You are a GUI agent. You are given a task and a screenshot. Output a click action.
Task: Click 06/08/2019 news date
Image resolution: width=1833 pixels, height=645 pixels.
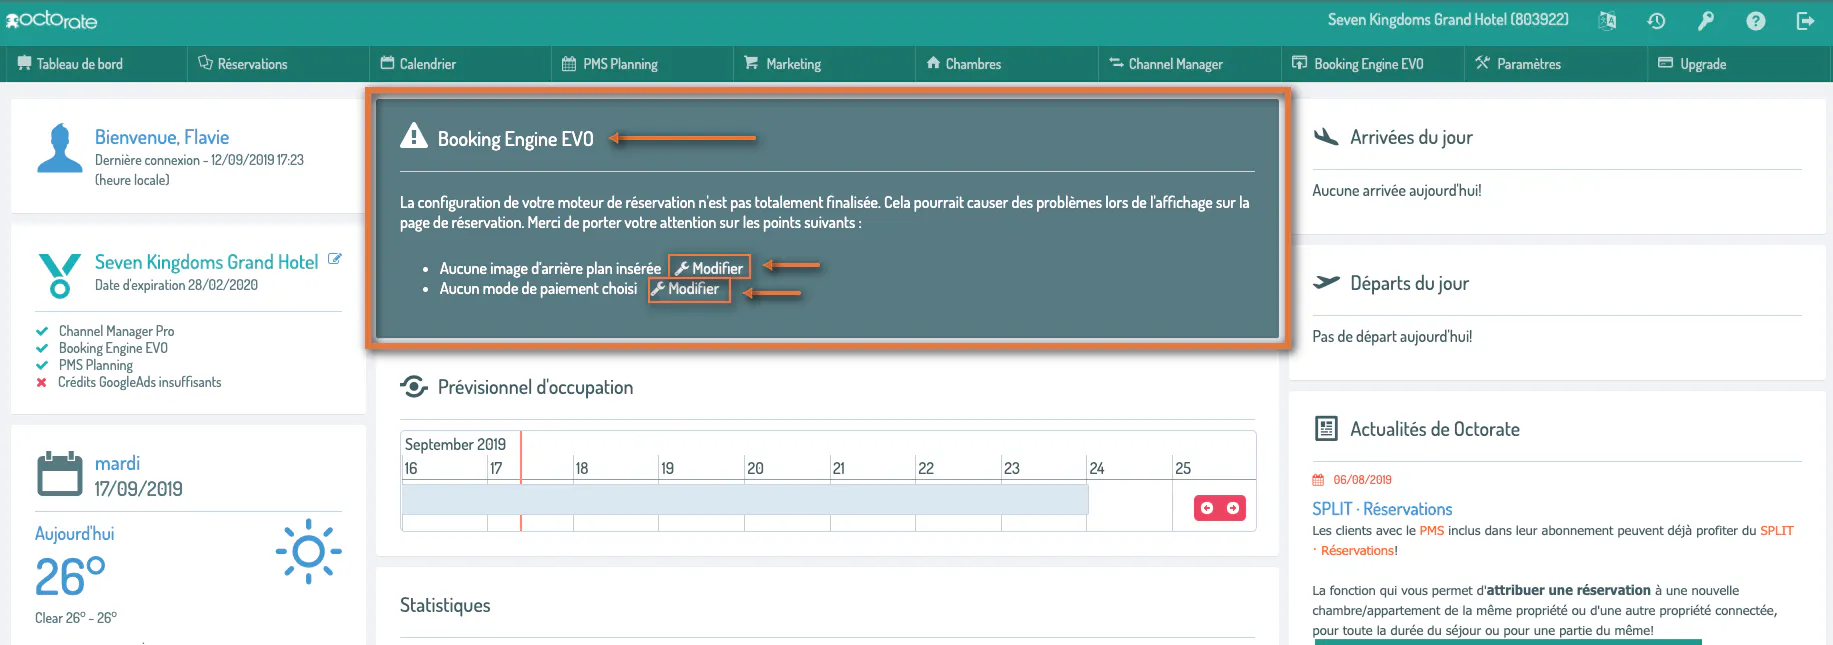pyautogui.click(x=1362, y=480)
